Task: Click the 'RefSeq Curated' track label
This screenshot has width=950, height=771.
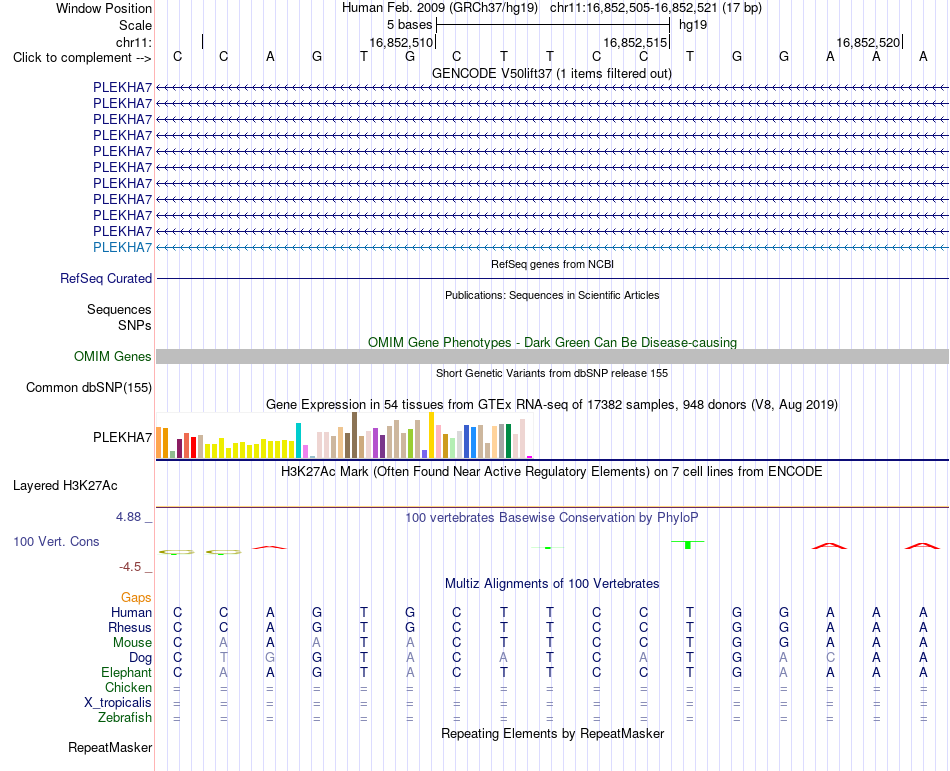Action: (106, 279)
